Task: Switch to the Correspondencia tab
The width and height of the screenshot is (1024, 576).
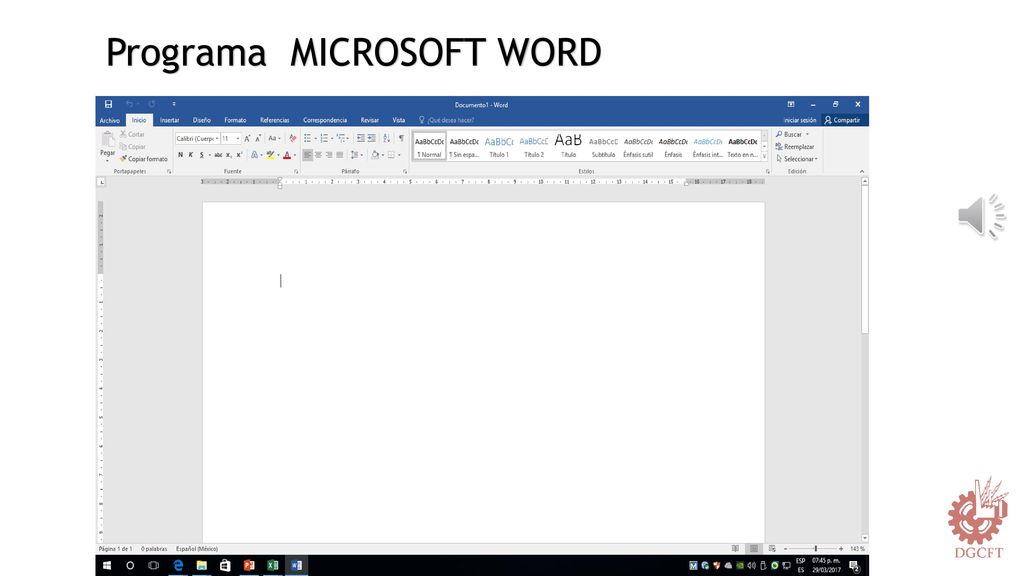Action: pyautogui.click(x=325, y=120)
